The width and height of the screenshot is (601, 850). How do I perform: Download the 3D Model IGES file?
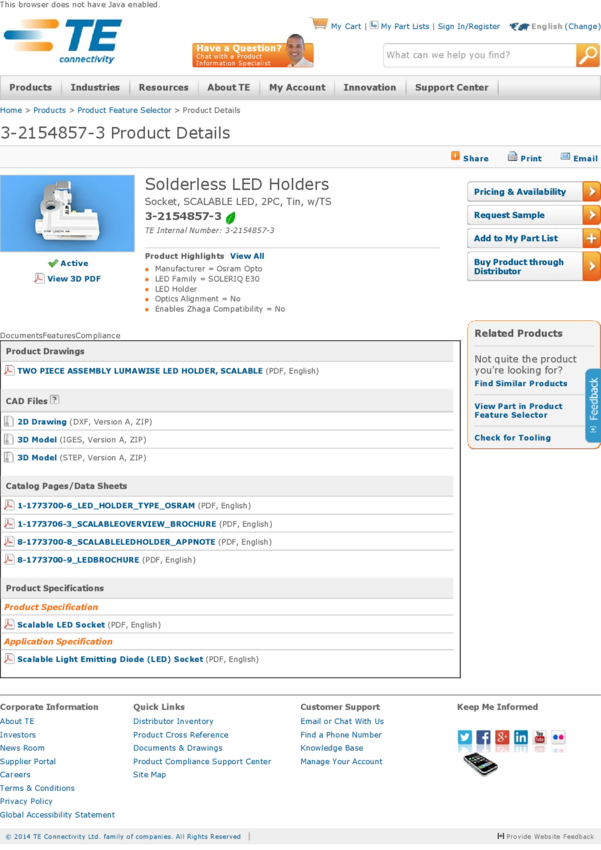click(x=37, y=440)
